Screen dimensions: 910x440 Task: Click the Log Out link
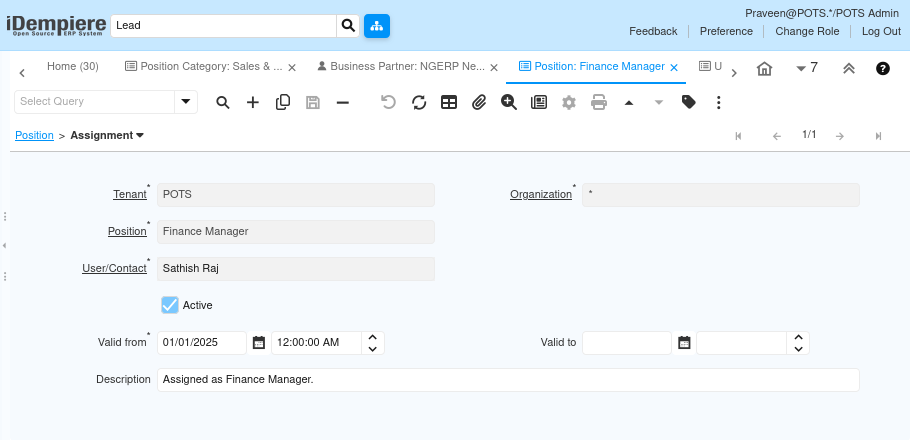(x=881, y=31)
